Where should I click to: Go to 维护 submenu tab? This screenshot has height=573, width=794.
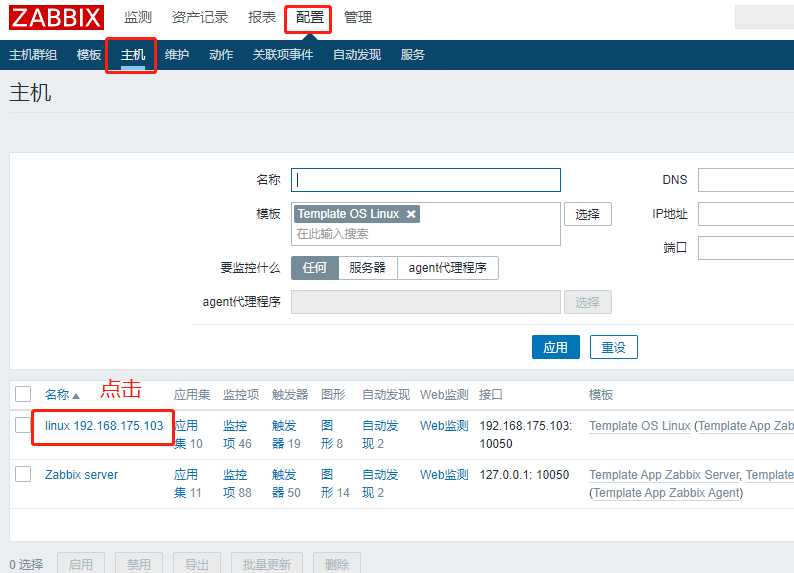pyautogui.click(x=177, y=55)
